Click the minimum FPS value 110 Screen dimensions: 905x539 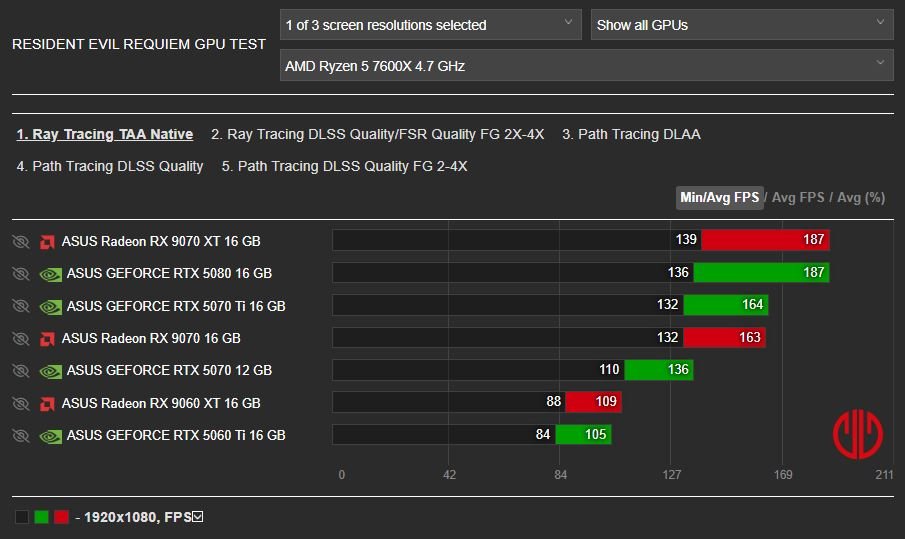click(x=609, y=369)
